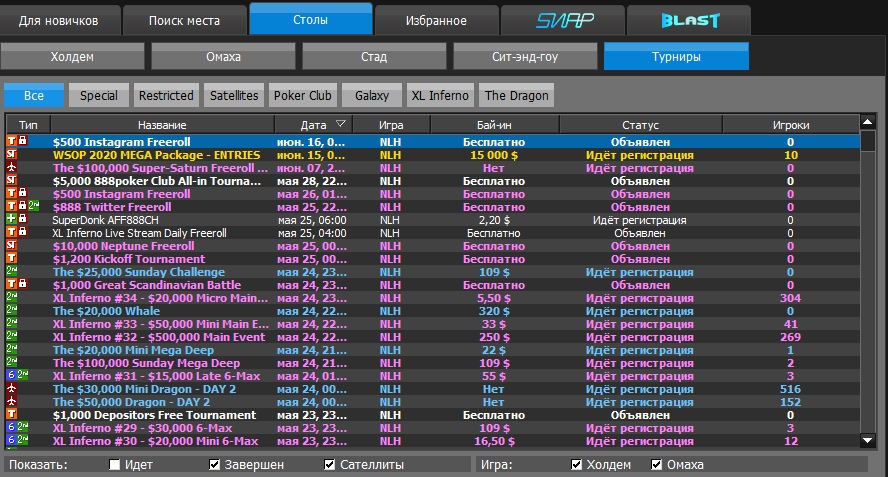Switch to the Для новичков tab
This screenshot has height=477, width=888.
tap(59, 20)
